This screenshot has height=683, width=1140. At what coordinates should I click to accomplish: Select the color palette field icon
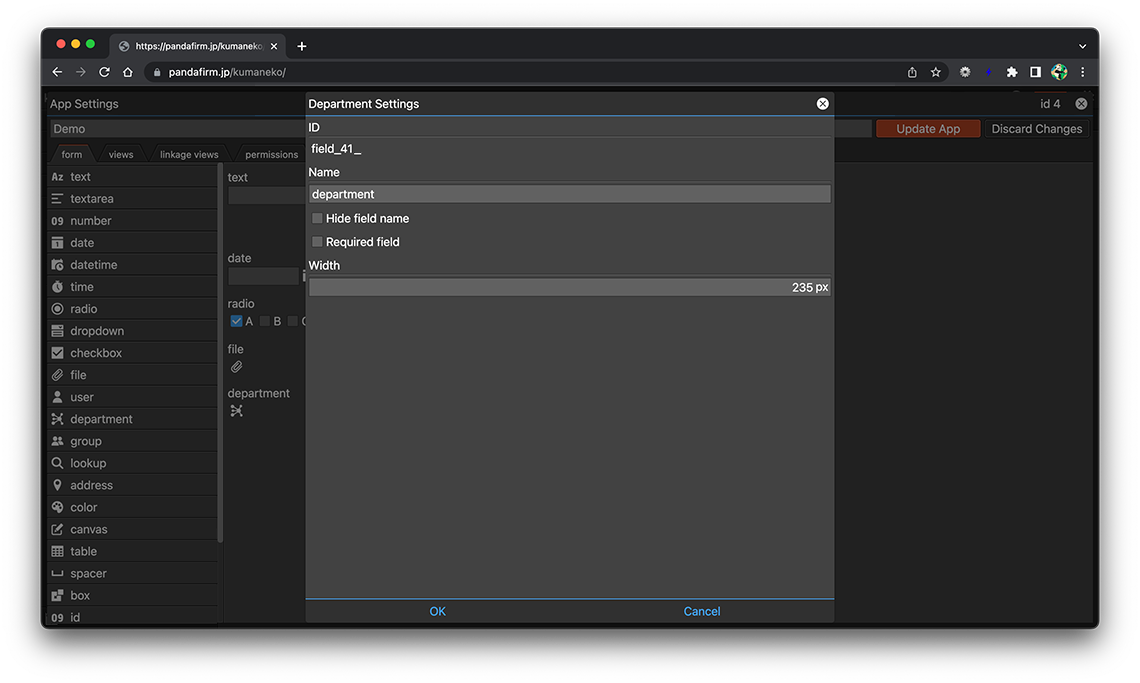(x=57, y=507)
